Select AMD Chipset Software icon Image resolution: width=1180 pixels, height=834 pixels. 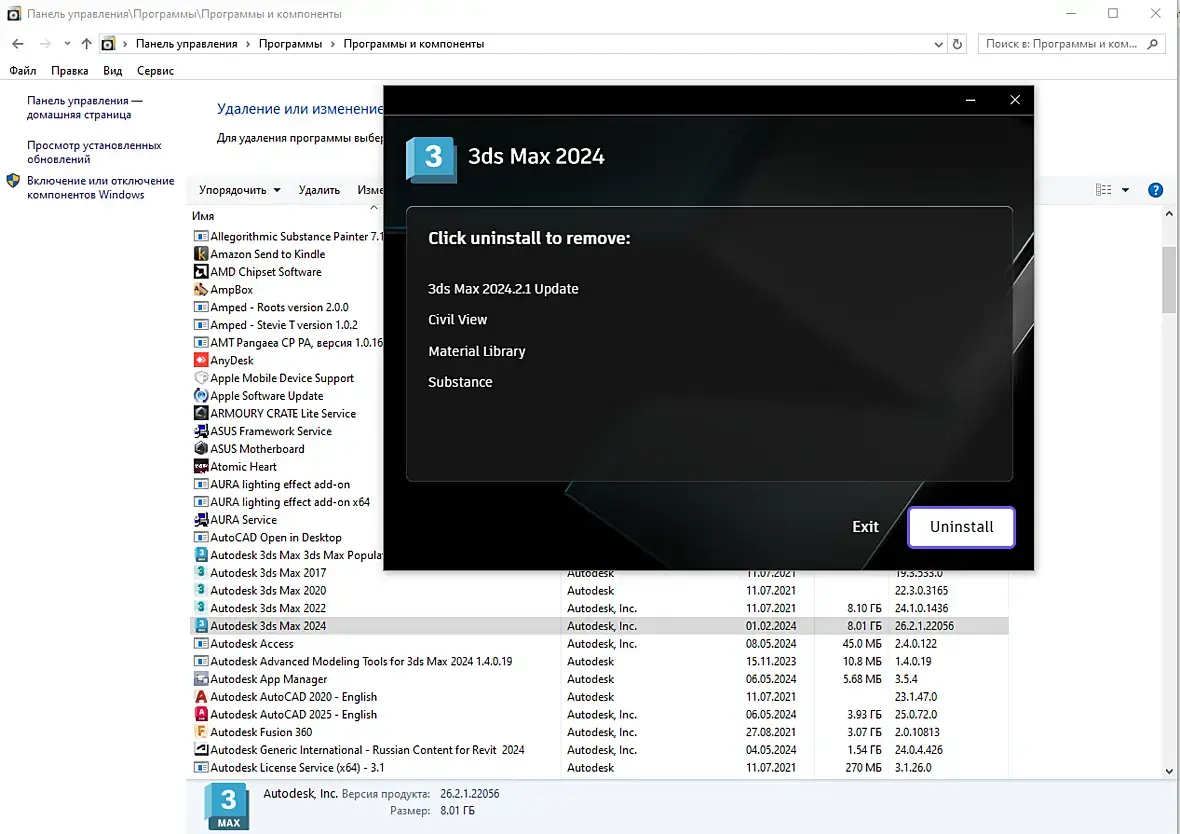201,272
